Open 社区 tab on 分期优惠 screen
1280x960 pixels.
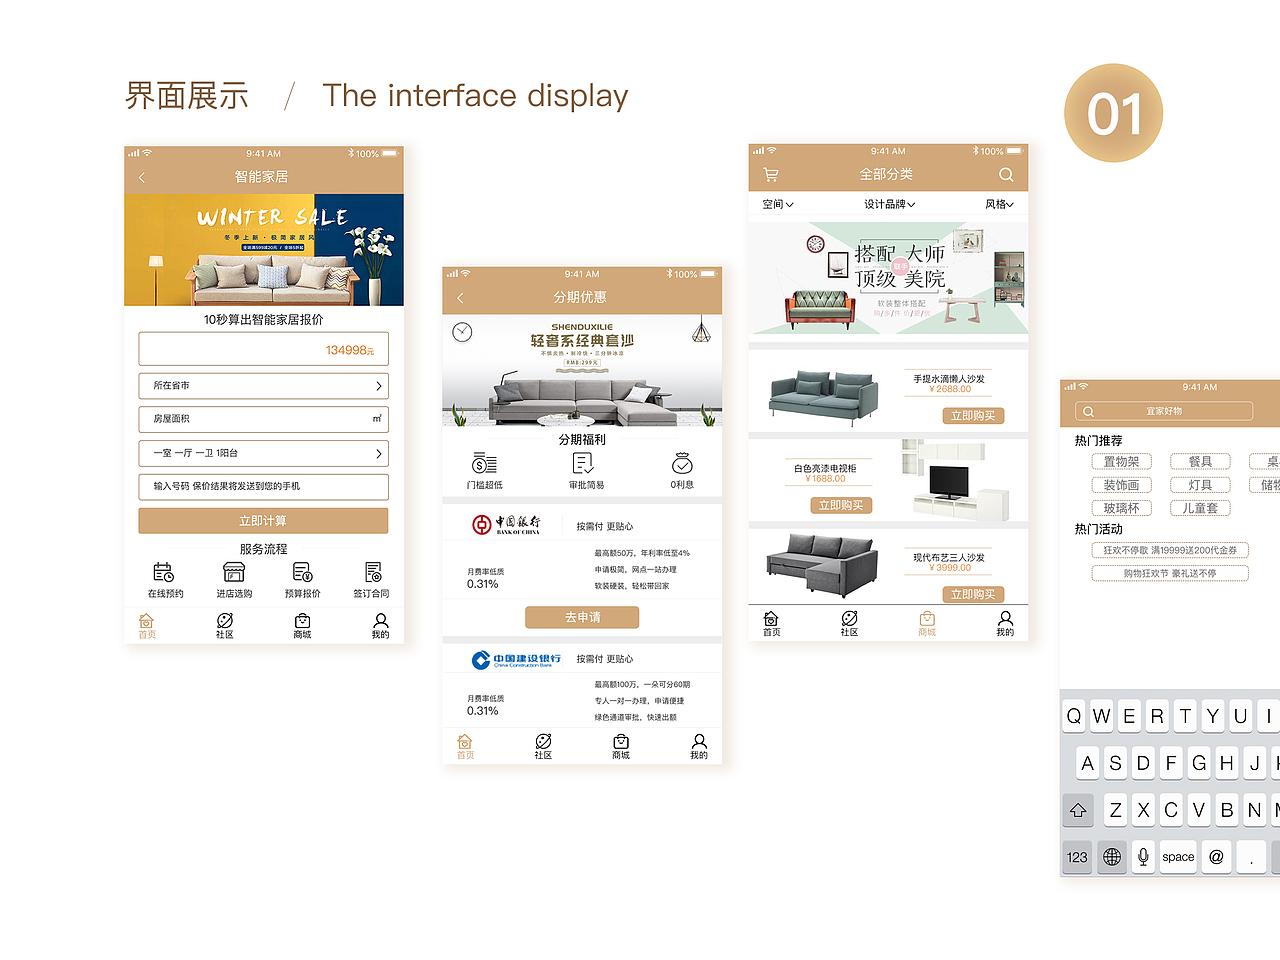pos(543,747)
